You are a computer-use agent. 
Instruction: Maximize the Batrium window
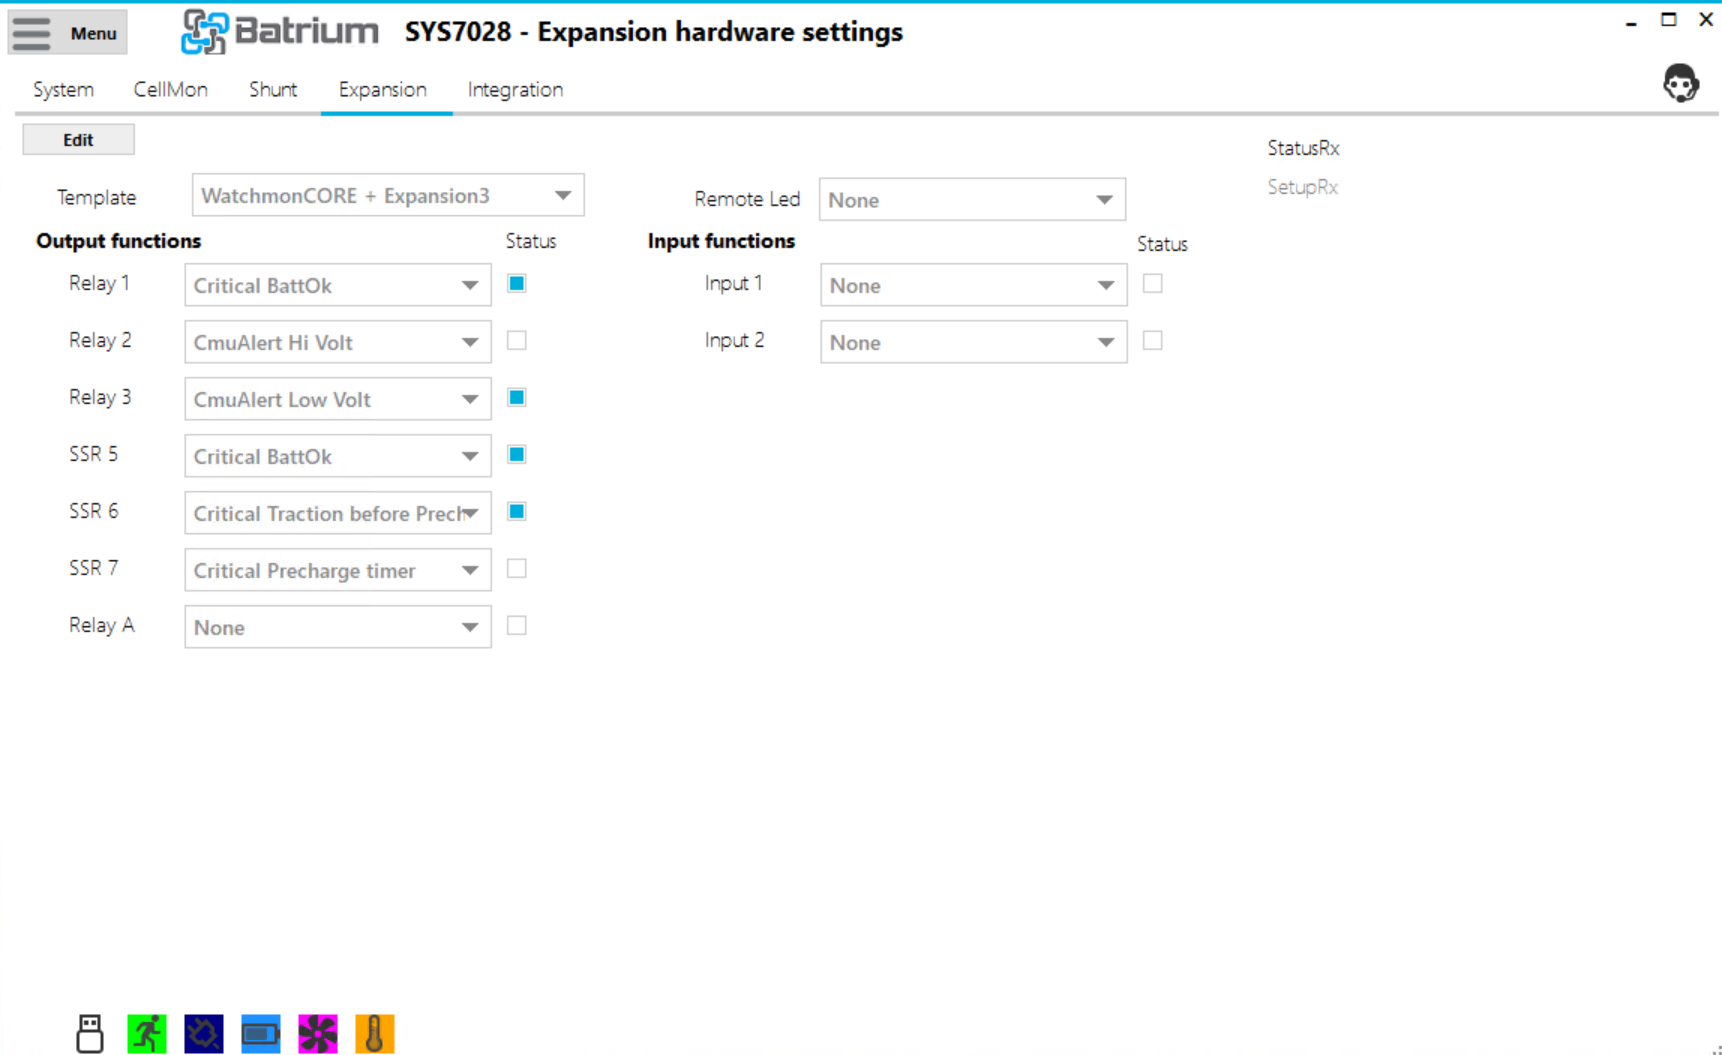1668,20
